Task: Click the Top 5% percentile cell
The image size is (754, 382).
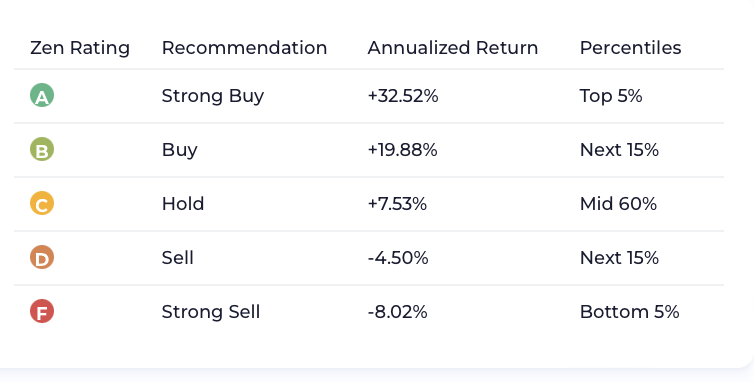Action: click(x=611, y=96)
